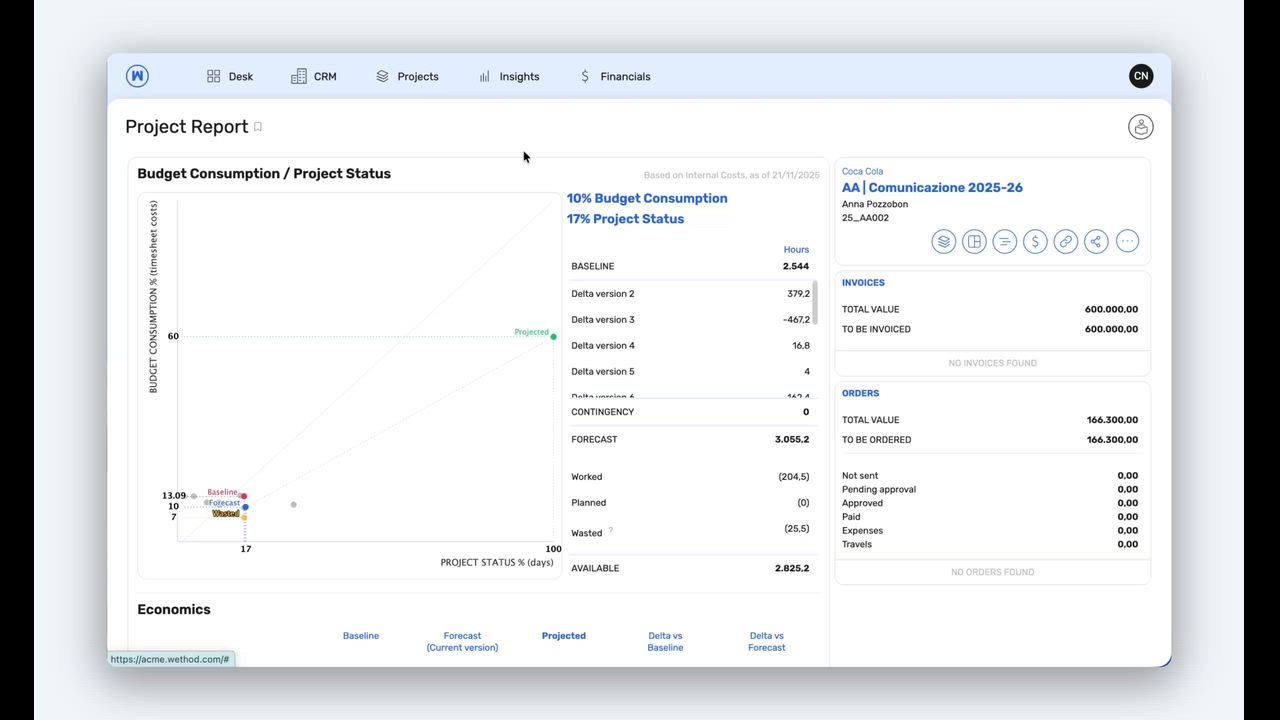This screenshot has height=720, width=1280.
Task: Open the Coca Cola client link
Action: click(x=862, y=171)
